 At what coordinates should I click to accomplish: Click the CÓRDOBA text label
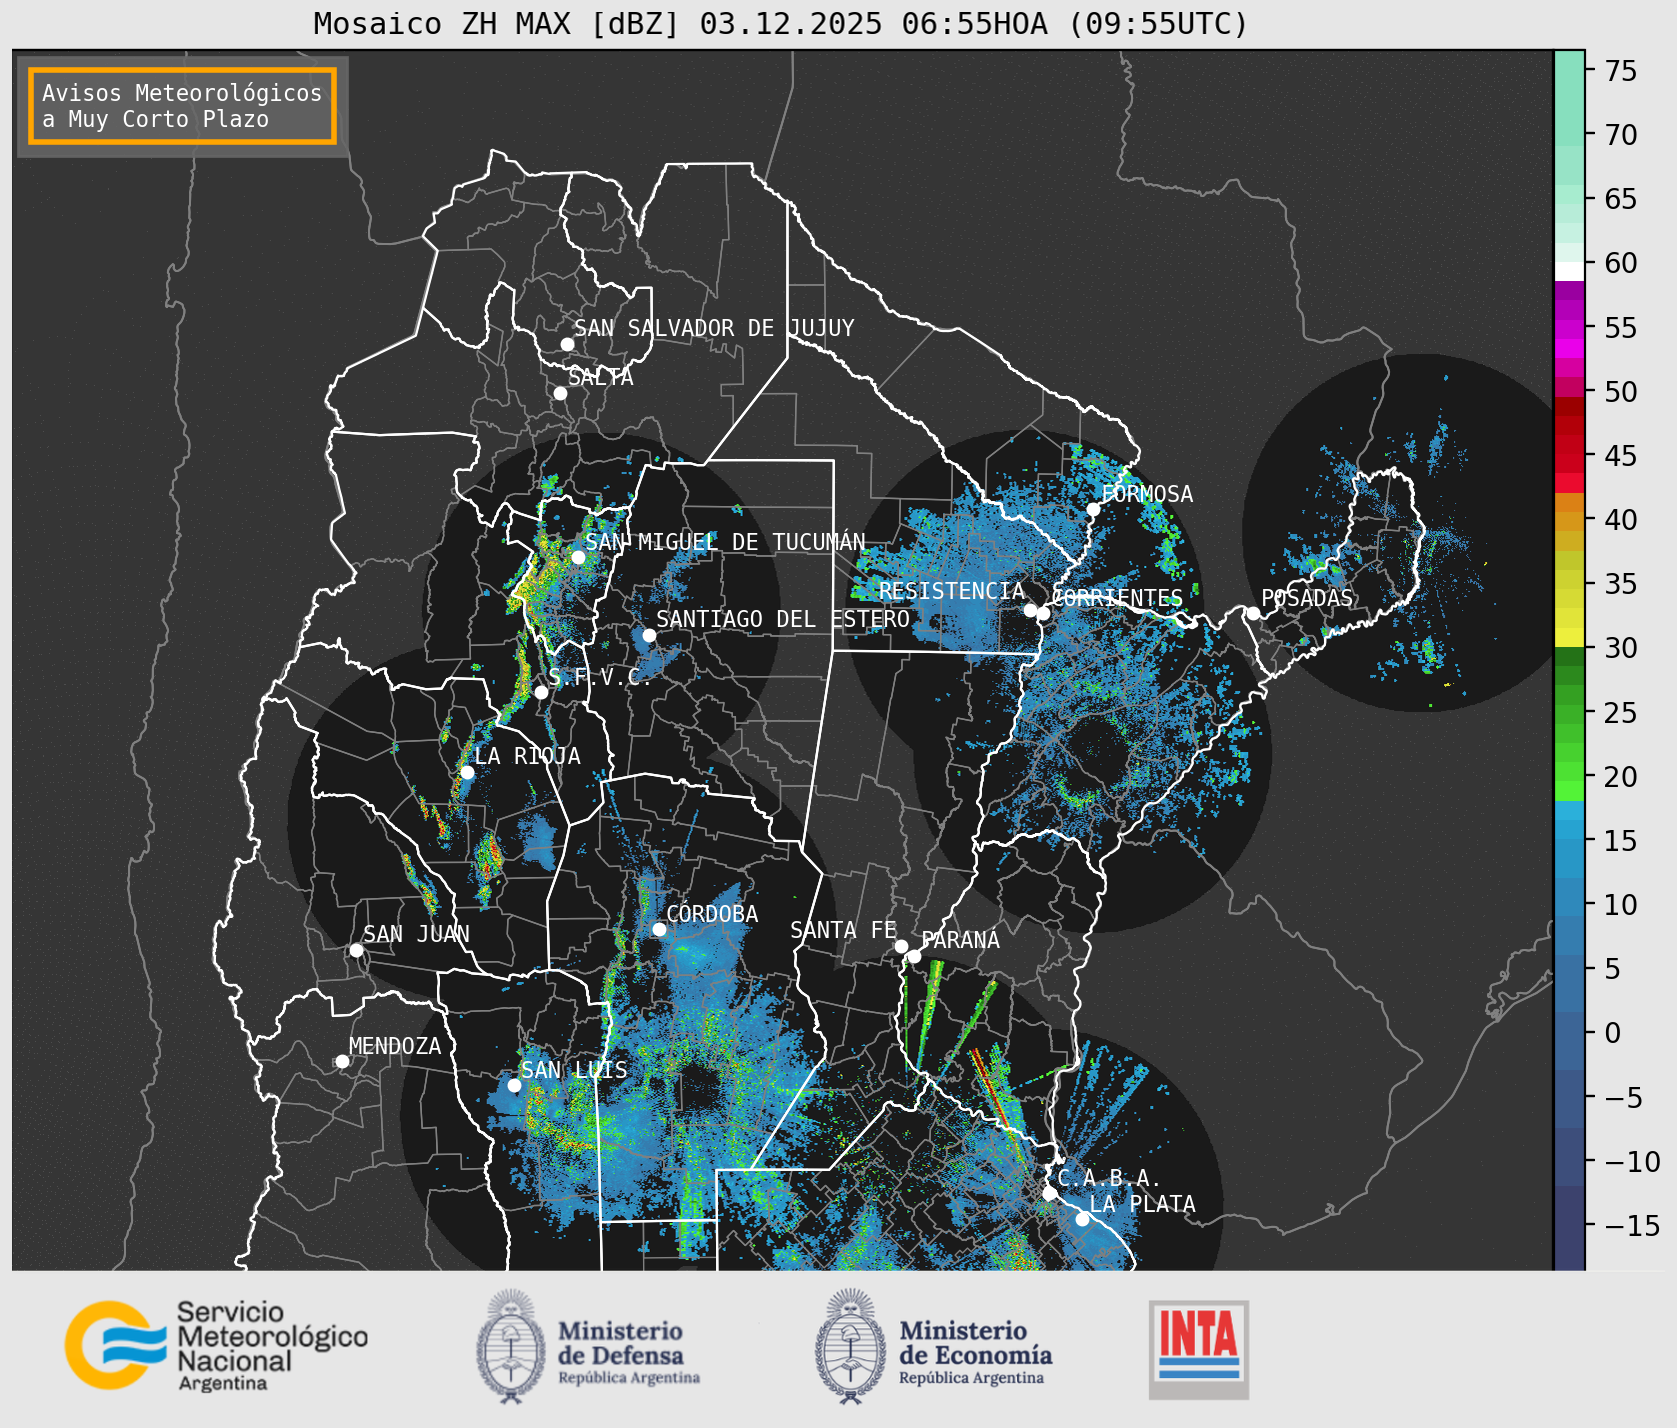(712, 913)
